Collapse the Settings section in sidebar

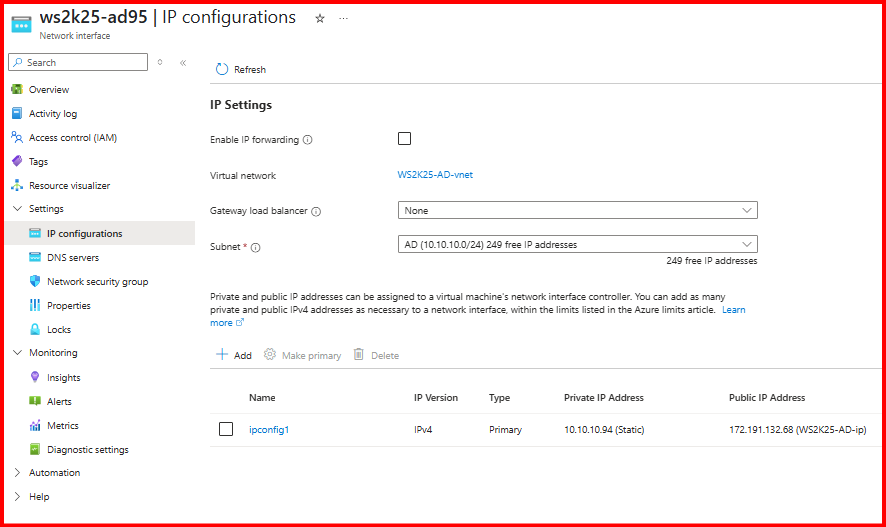[17, 209]
